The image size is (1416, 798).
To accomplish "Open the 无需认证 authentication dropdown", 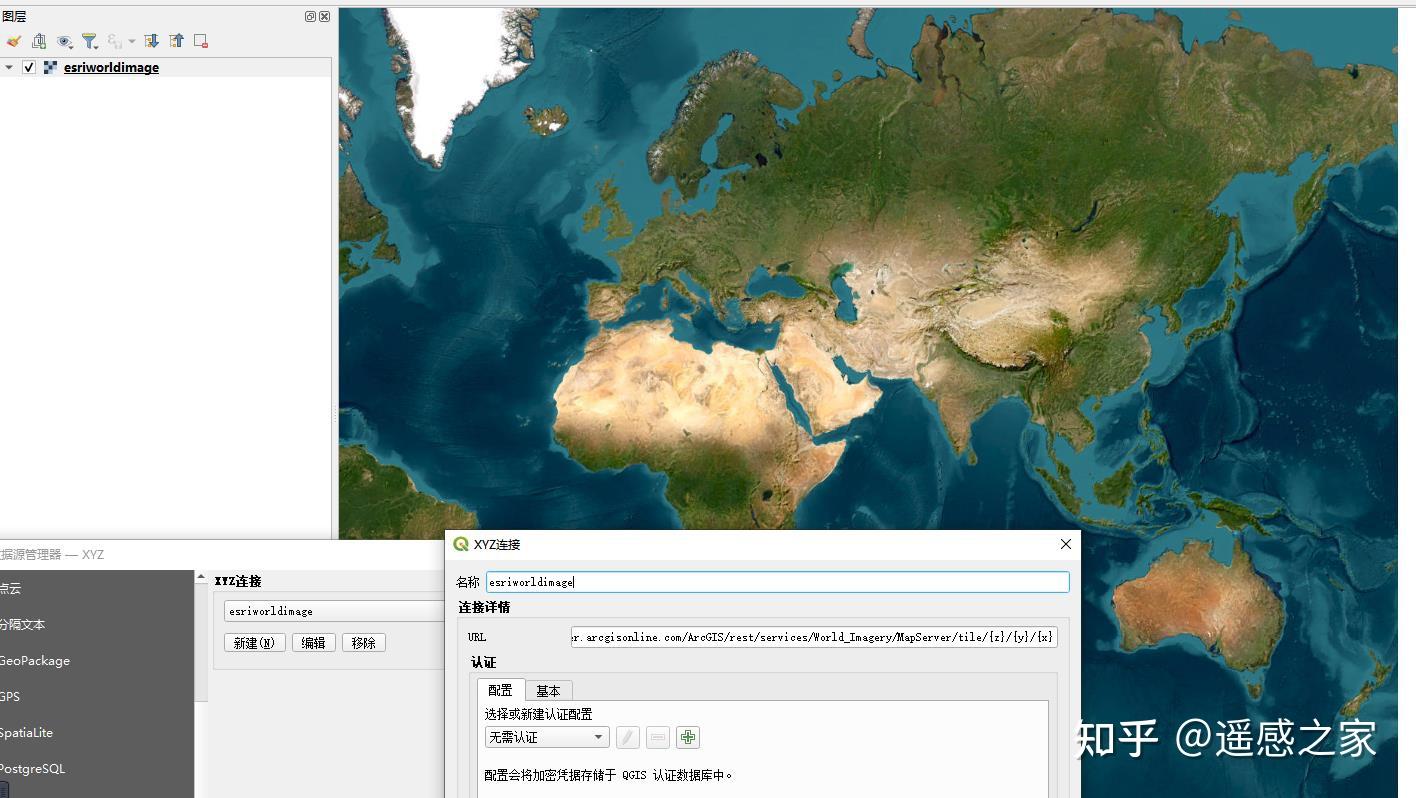I will (547, 737).
